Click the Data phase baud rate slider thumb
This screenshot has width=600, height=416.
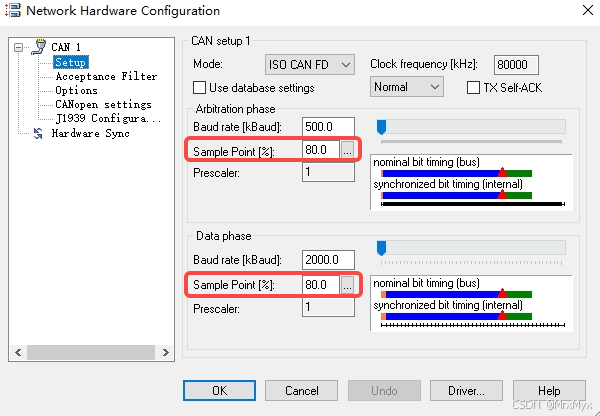[x=381, y=248]
